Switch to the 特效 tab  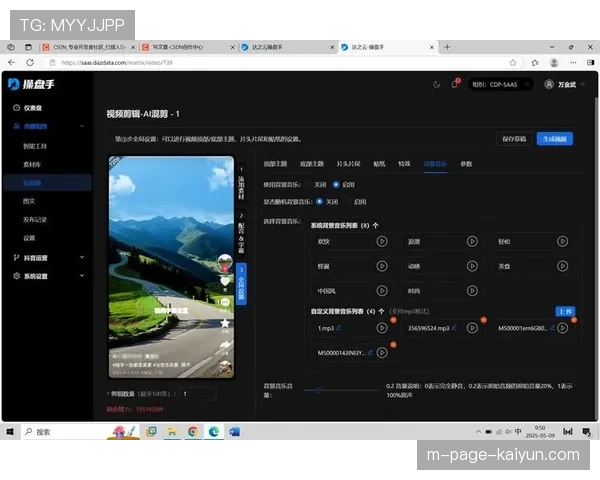404,164
